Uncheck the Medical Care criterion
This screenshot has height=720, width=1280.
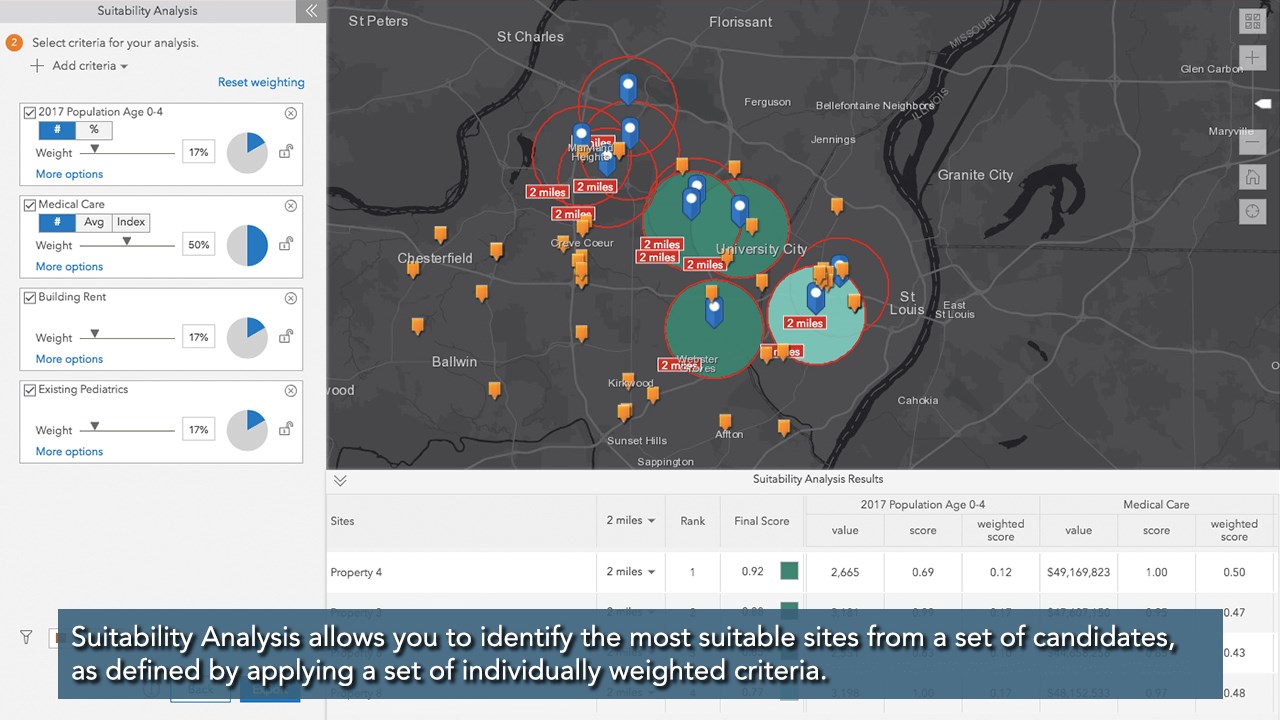30,205
